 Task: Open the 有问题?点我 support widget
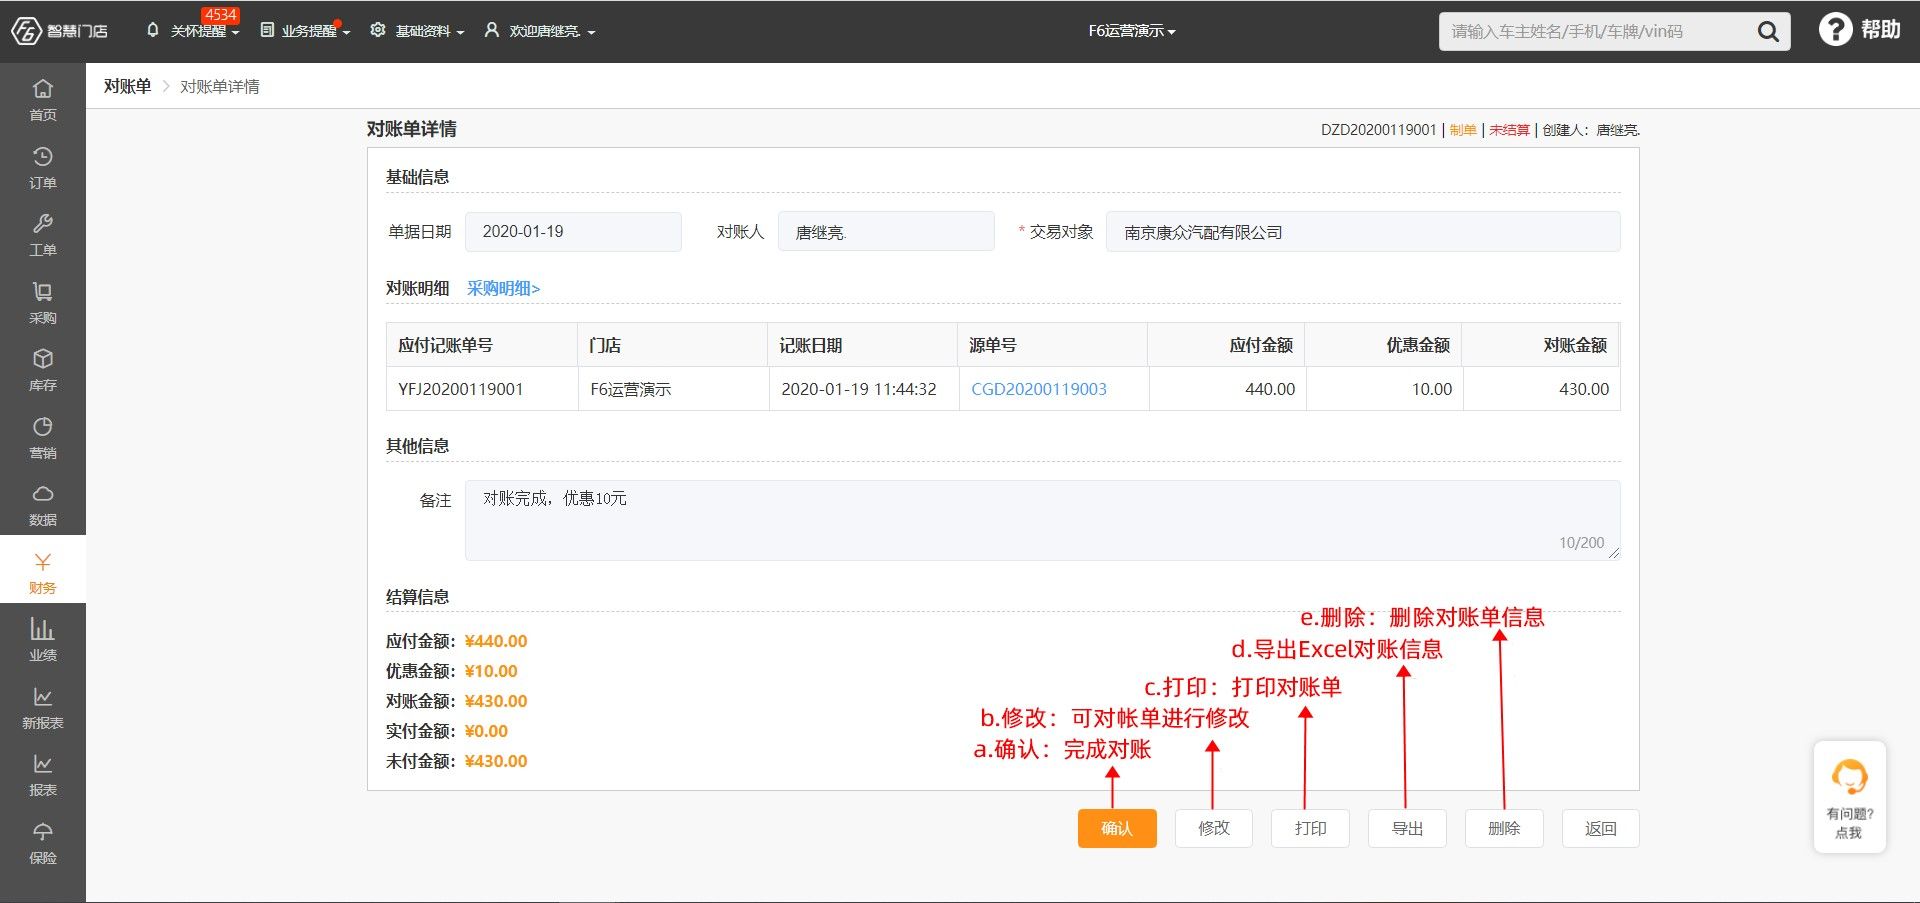[1849, 796]
